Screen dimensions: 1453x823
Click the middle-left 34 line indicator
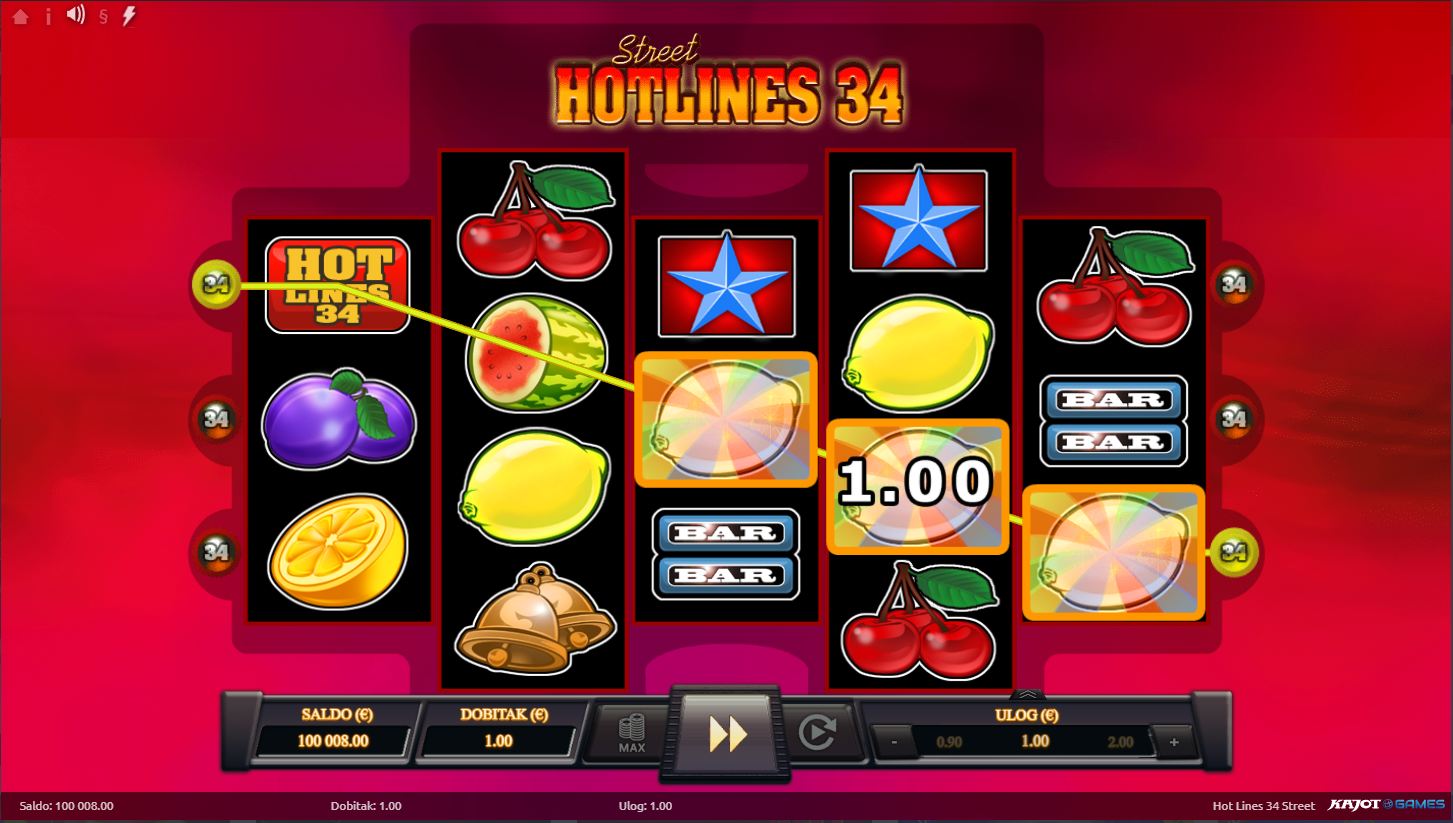216,418
